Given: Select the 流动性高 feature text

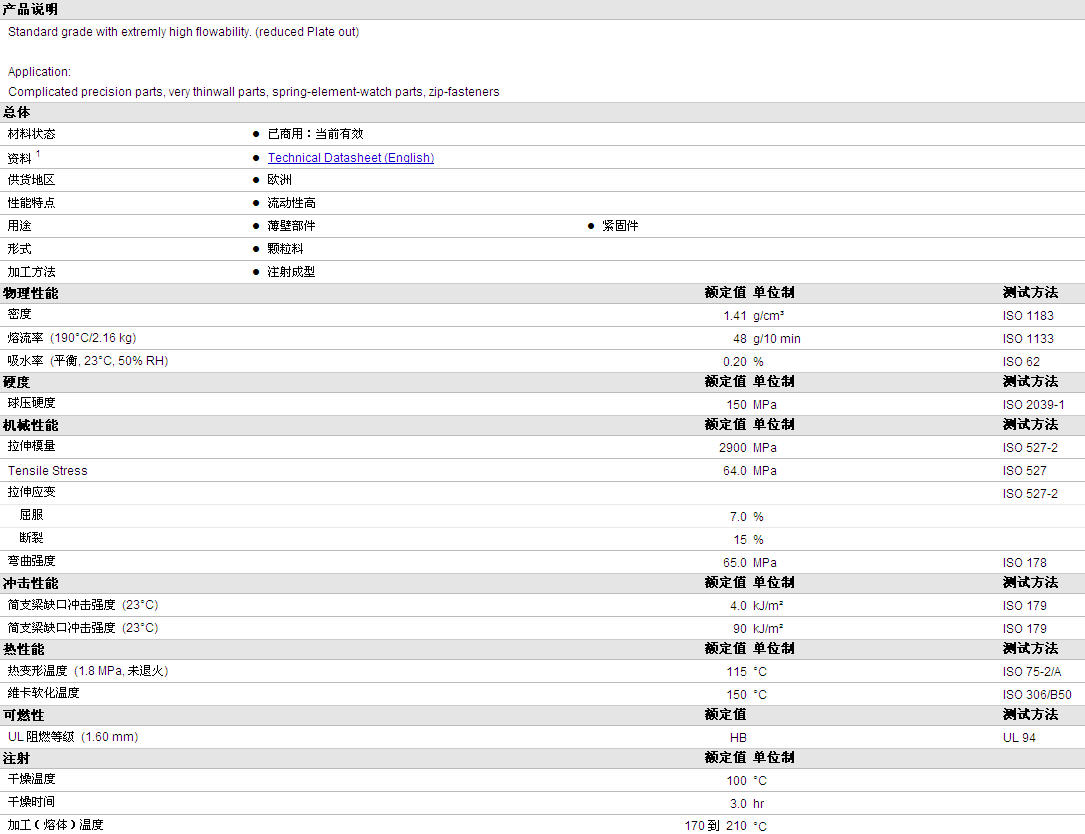Looking at the screenshot, I should coord(291,203).
